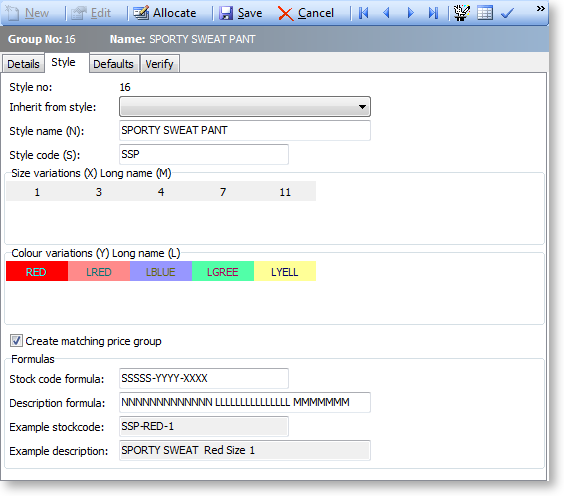Go to the first record arrow
Image resolution: width=564 pixels, height=496 pixels.
pos(364,13)
